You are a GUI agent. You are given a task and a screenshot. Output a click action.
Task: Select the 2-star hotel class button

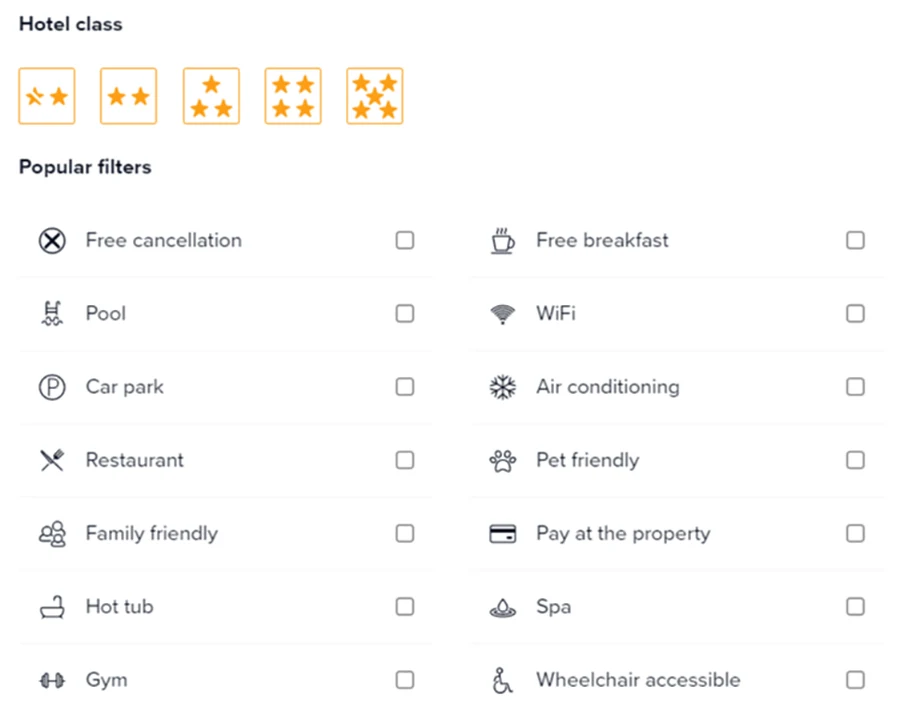[129, 96]
